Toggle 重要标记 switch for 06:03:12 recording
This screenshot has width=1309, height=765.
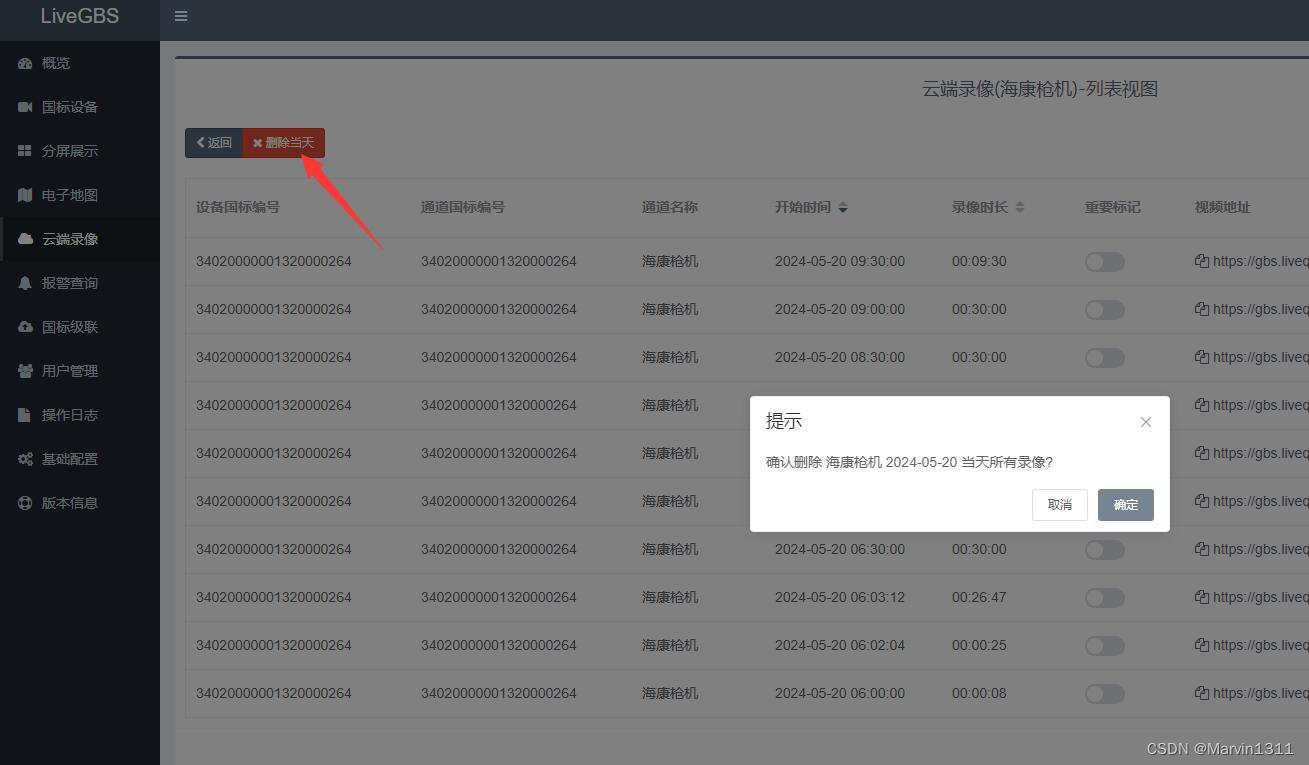coord(1105,598)
